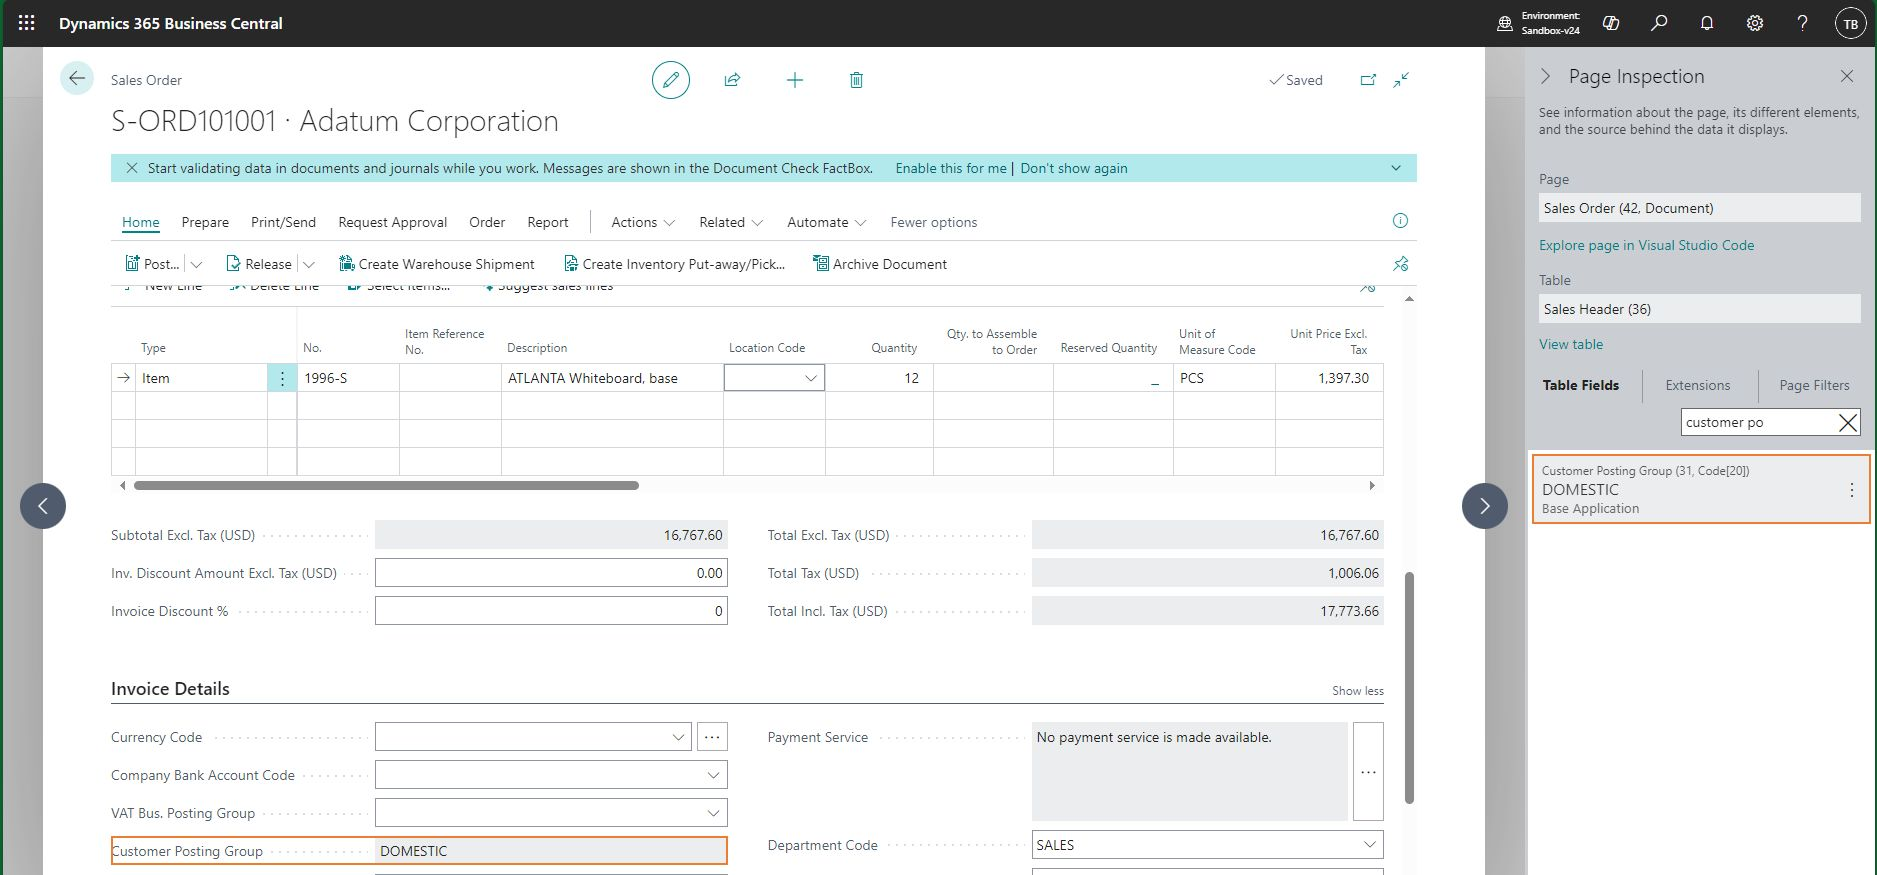Expand the Location Code dropdown
1877x875 pixels.
[811, 378]
